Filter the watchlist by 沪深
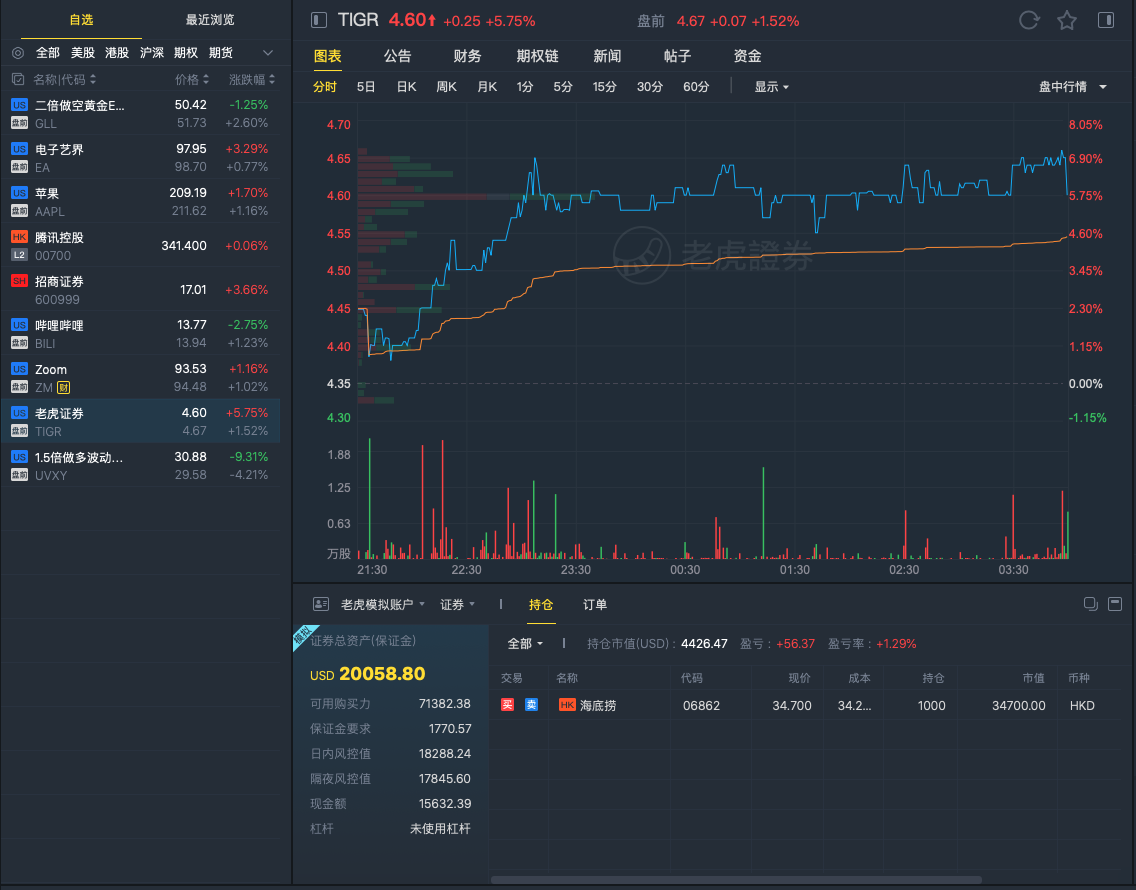Viewport: 1136px width, 890px height. (x=151, y=53)
